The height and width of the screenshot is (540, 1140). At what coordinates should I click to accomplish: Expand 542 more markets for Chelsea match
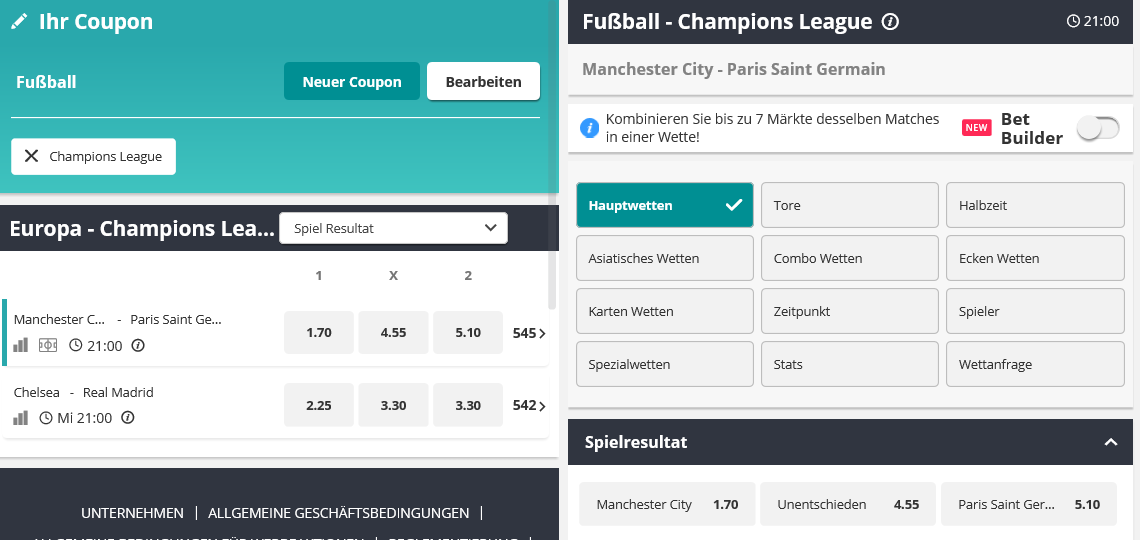529,406
